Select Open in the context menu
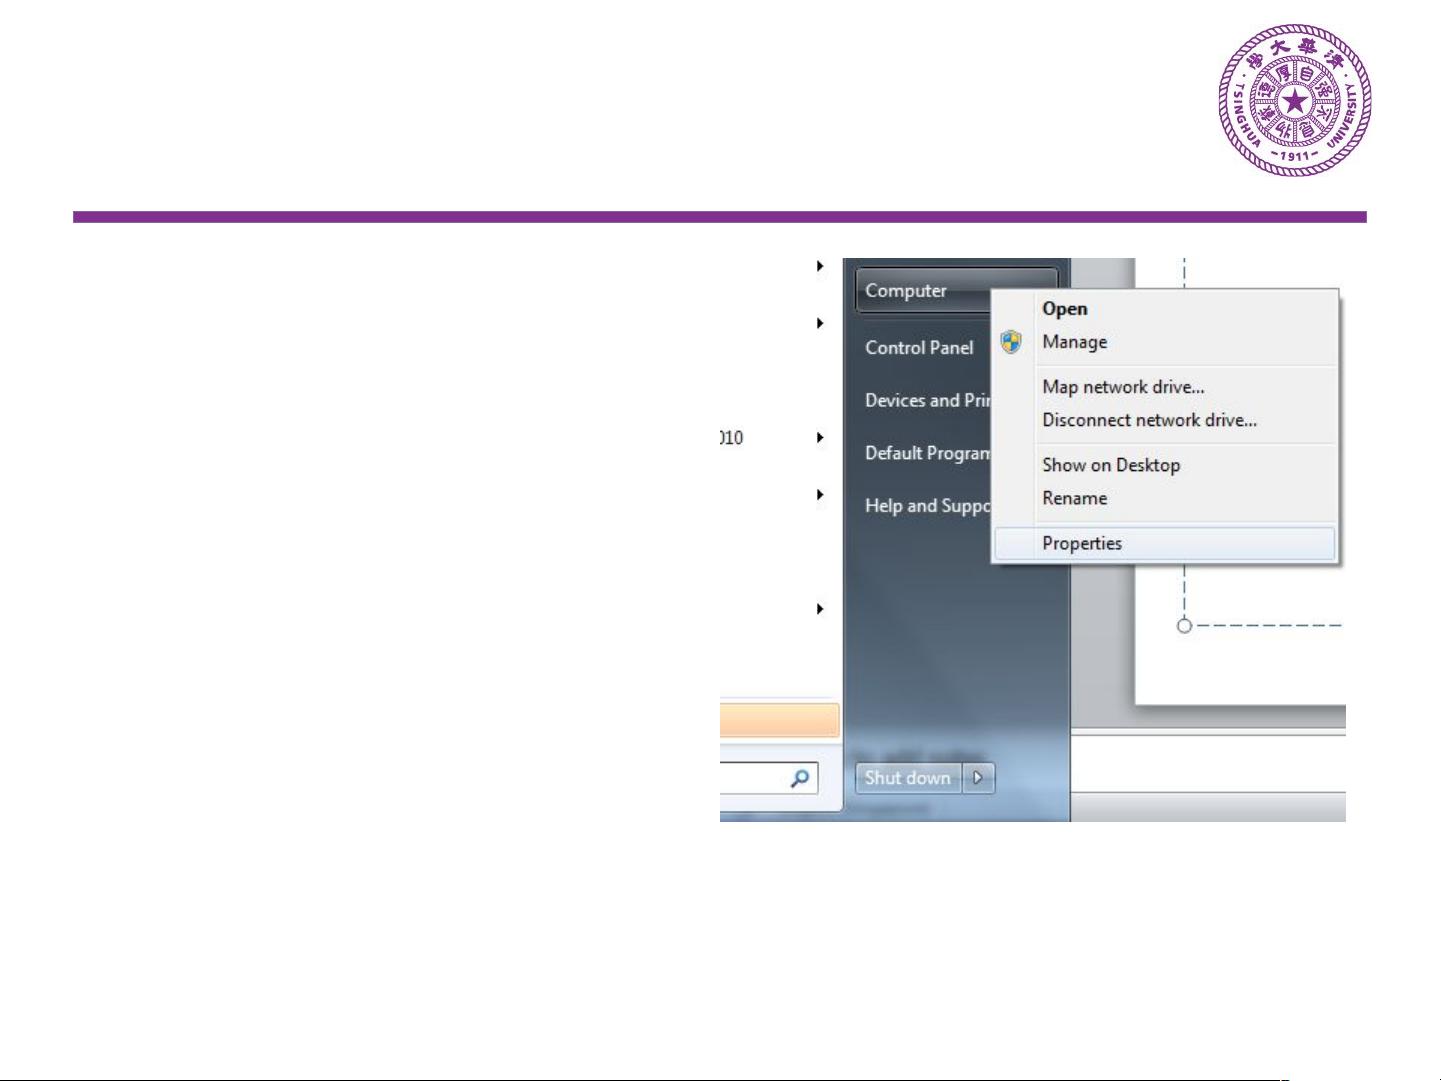 pyautogui.click(x=1064, y=309)
